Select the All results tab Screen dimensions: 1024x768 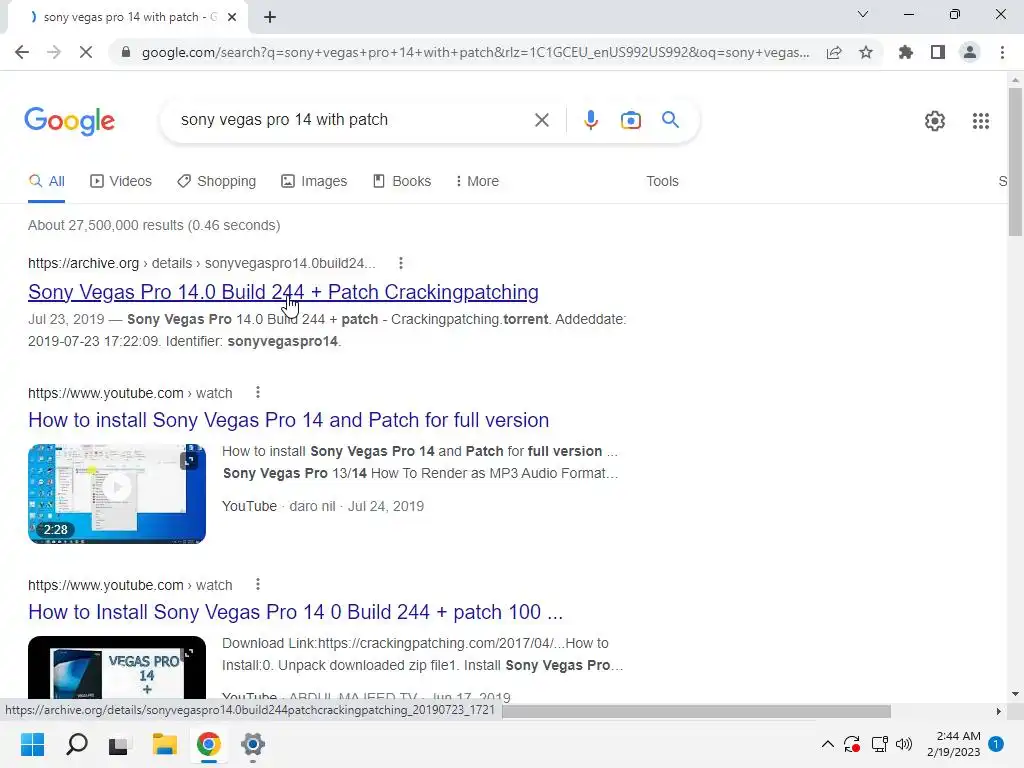(x=46, y=182)
